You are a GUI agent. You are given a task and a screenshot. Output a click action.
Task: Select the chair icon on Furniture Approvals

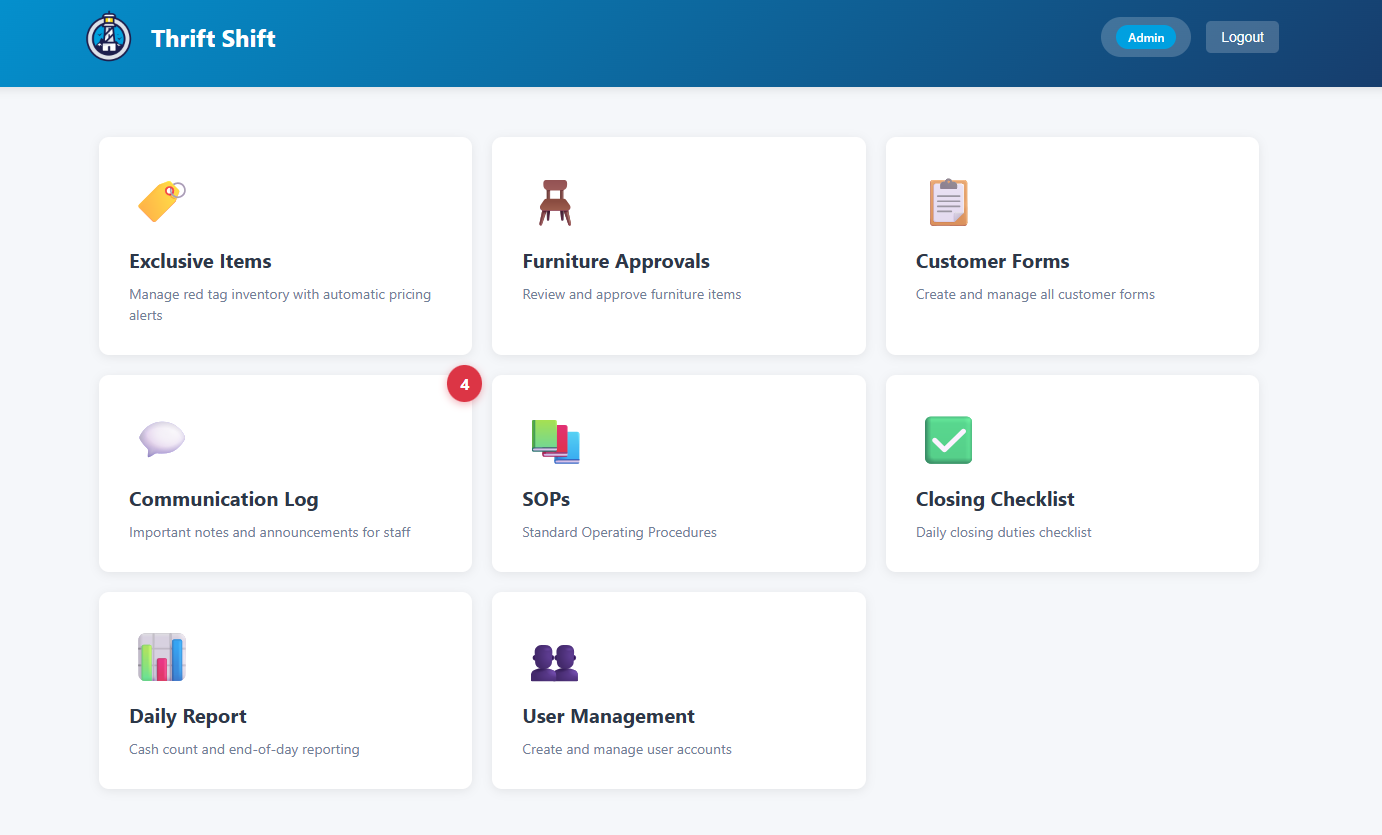[554, 202]
